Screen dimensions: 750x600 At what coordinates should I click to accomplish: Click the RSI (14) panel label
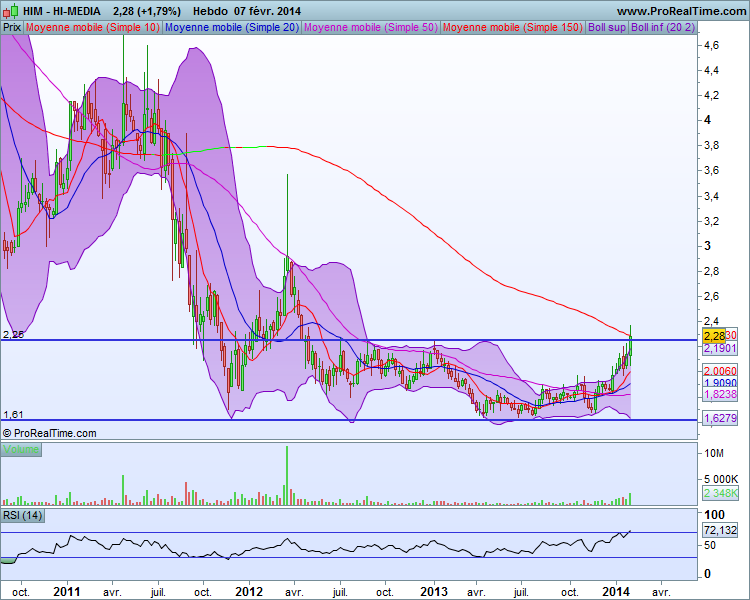click(22, 515)
